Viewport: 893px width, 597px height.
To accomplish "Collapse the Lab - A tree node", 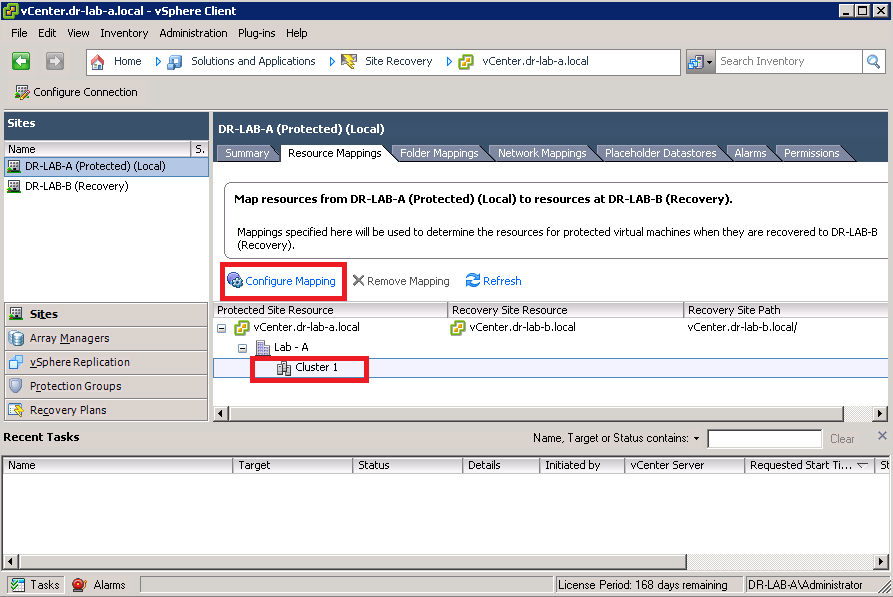I will coord(243,349).
